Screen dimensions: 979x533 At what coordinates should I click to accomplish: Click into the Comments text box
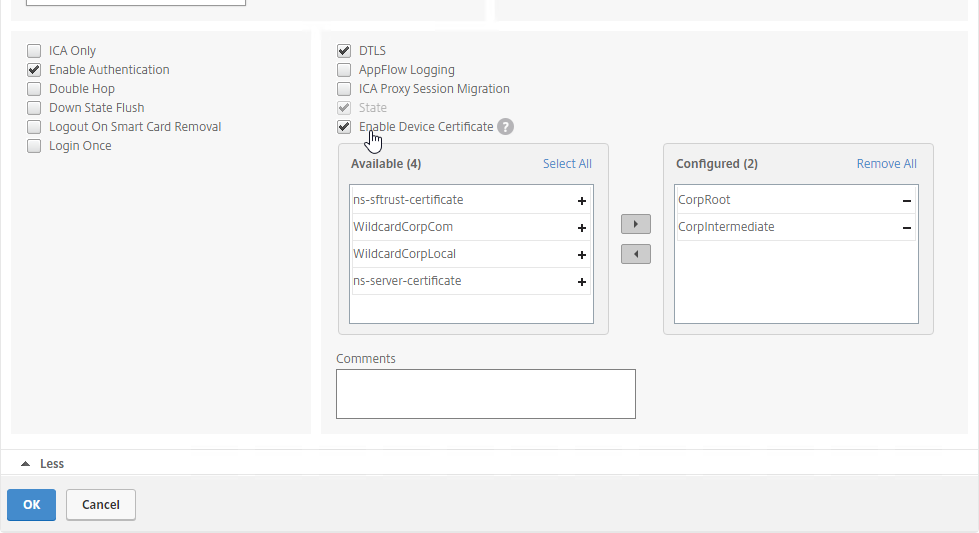[x=486, y=394]
